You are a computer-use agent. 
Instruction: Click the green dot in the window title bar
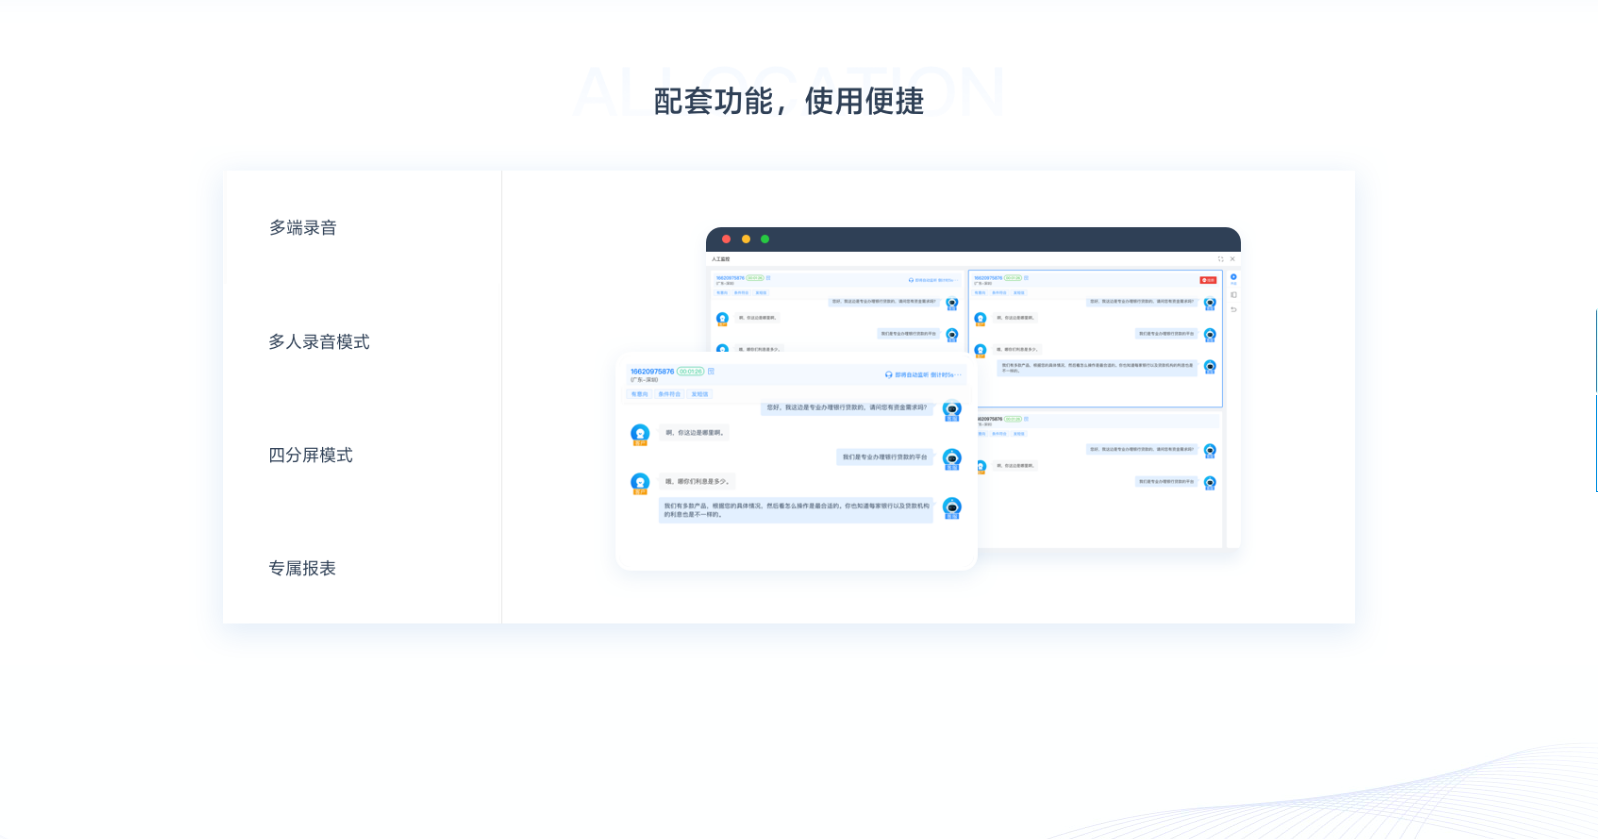(765, 239)
